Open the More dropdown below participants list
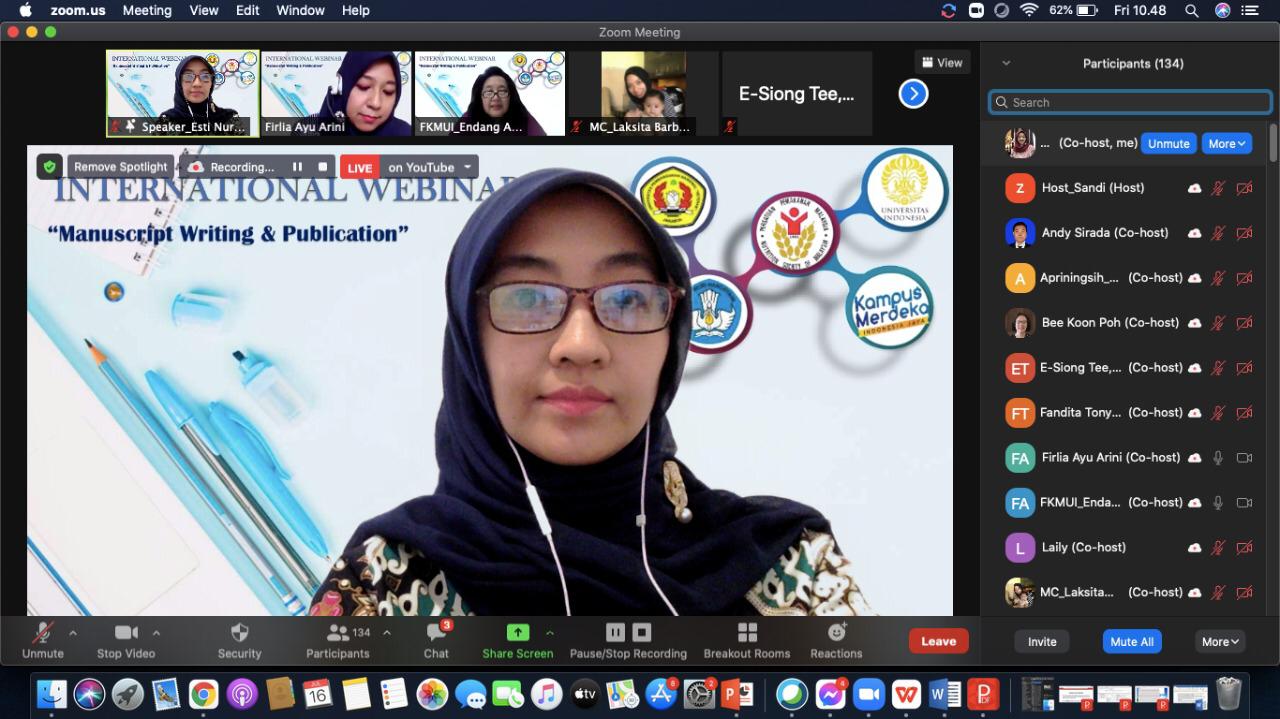The width and height of the screenshot is (1280, 719). click(1220, 642)
